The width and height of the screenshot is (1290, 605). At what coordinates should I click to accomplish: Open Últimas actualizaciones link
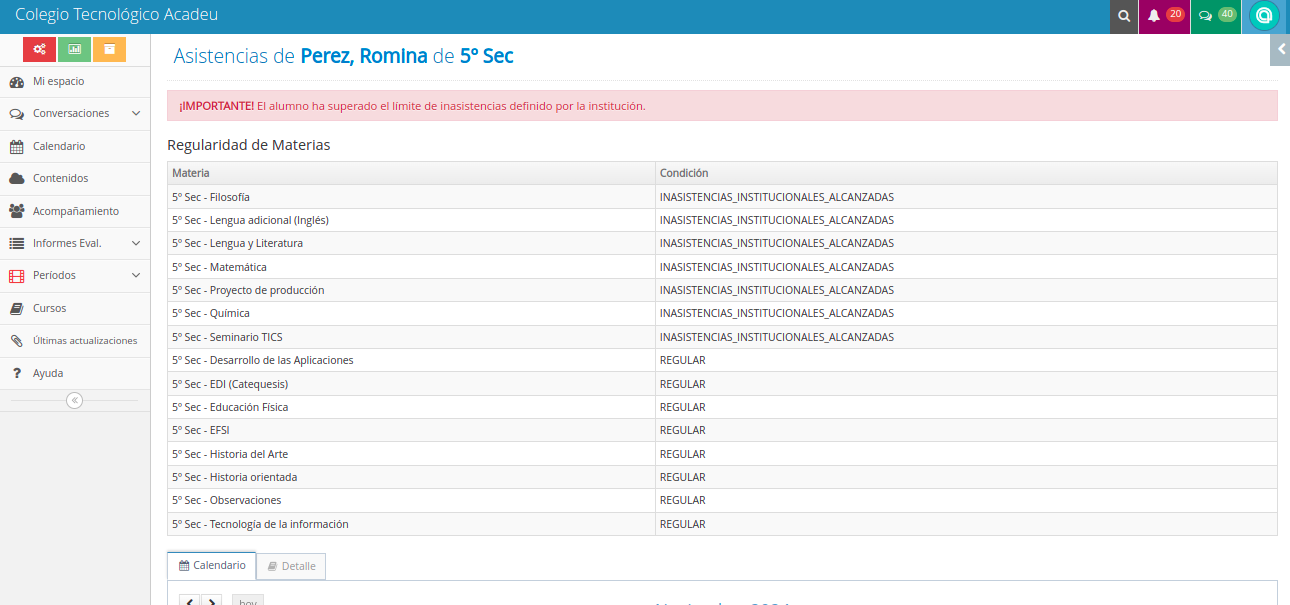pyautogui.click(x=84, y=340)
